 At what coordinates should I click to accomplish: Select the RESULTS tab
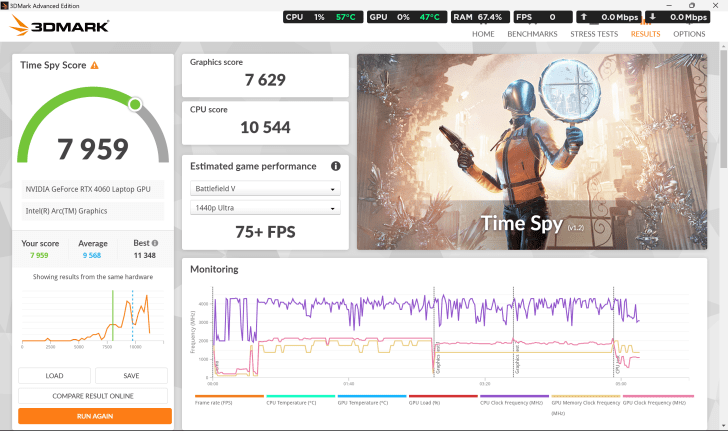[x=645, y=34]
